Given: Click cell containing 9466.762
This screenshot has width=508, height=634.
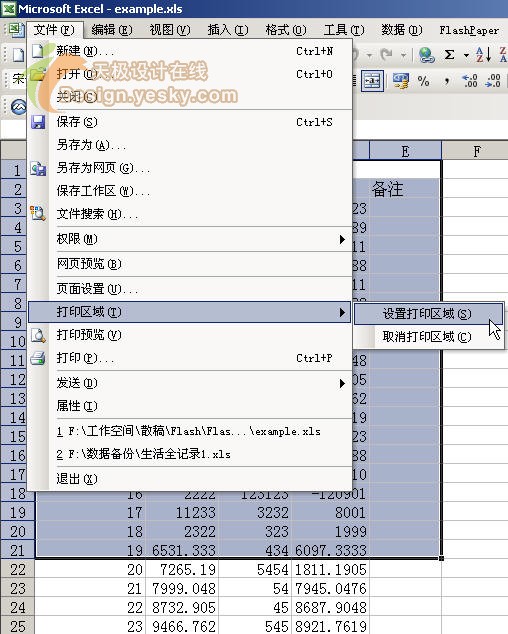Looking at the screenshot, I should [x=182, y=626].
